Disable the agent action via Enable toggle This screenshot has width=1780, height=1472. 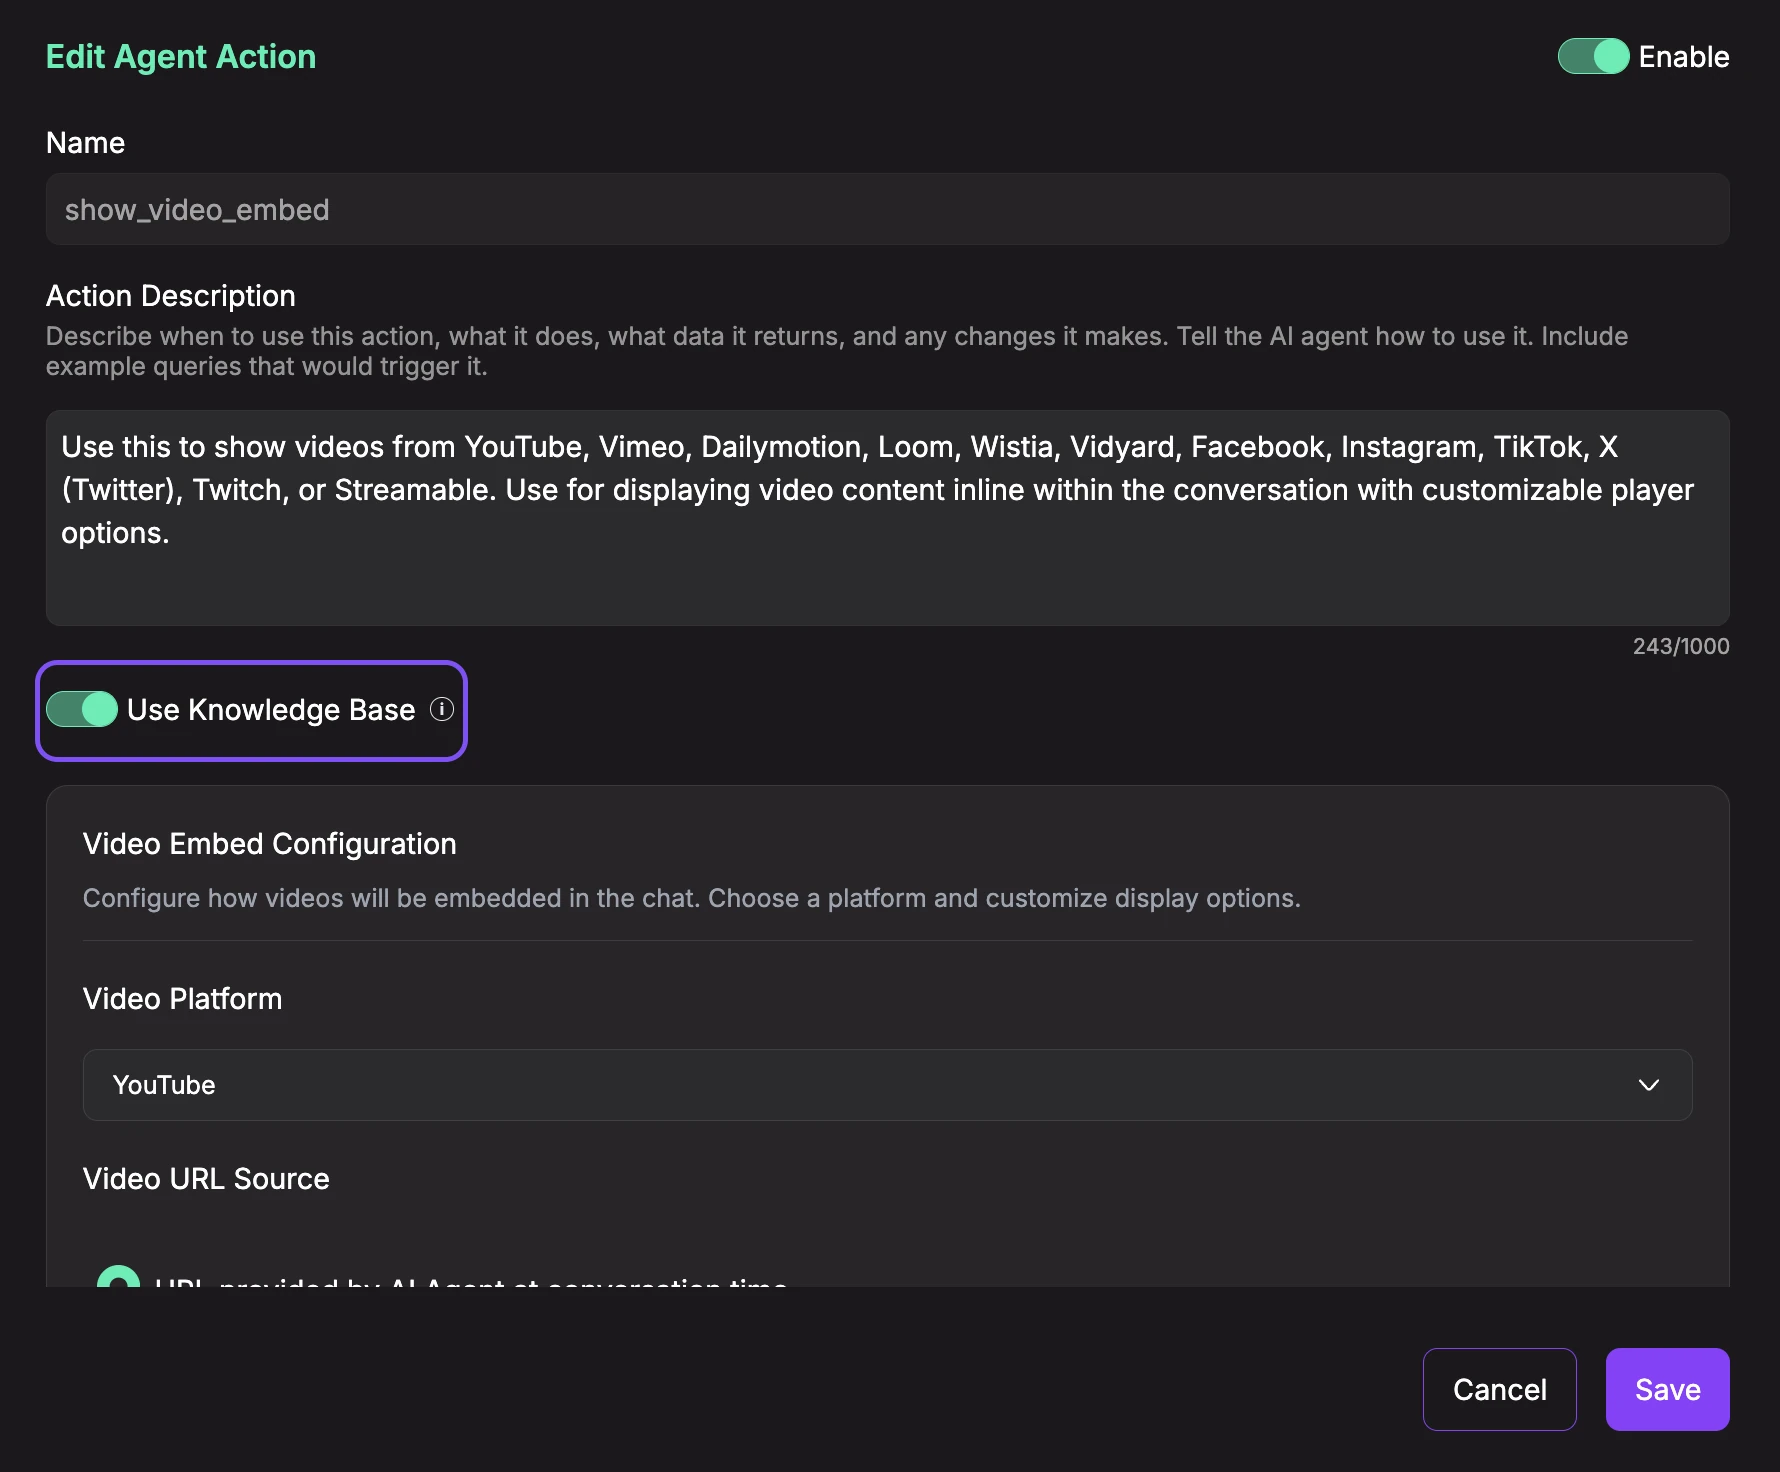pyautogui.click(x=1591, y=57)
